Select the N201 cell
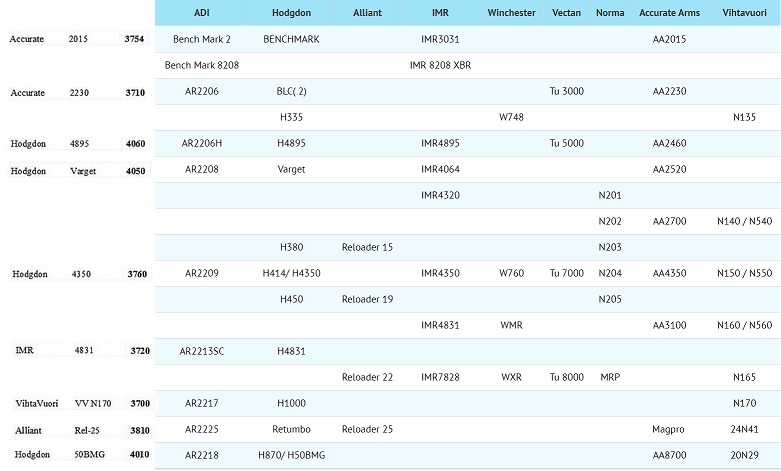 610,195
